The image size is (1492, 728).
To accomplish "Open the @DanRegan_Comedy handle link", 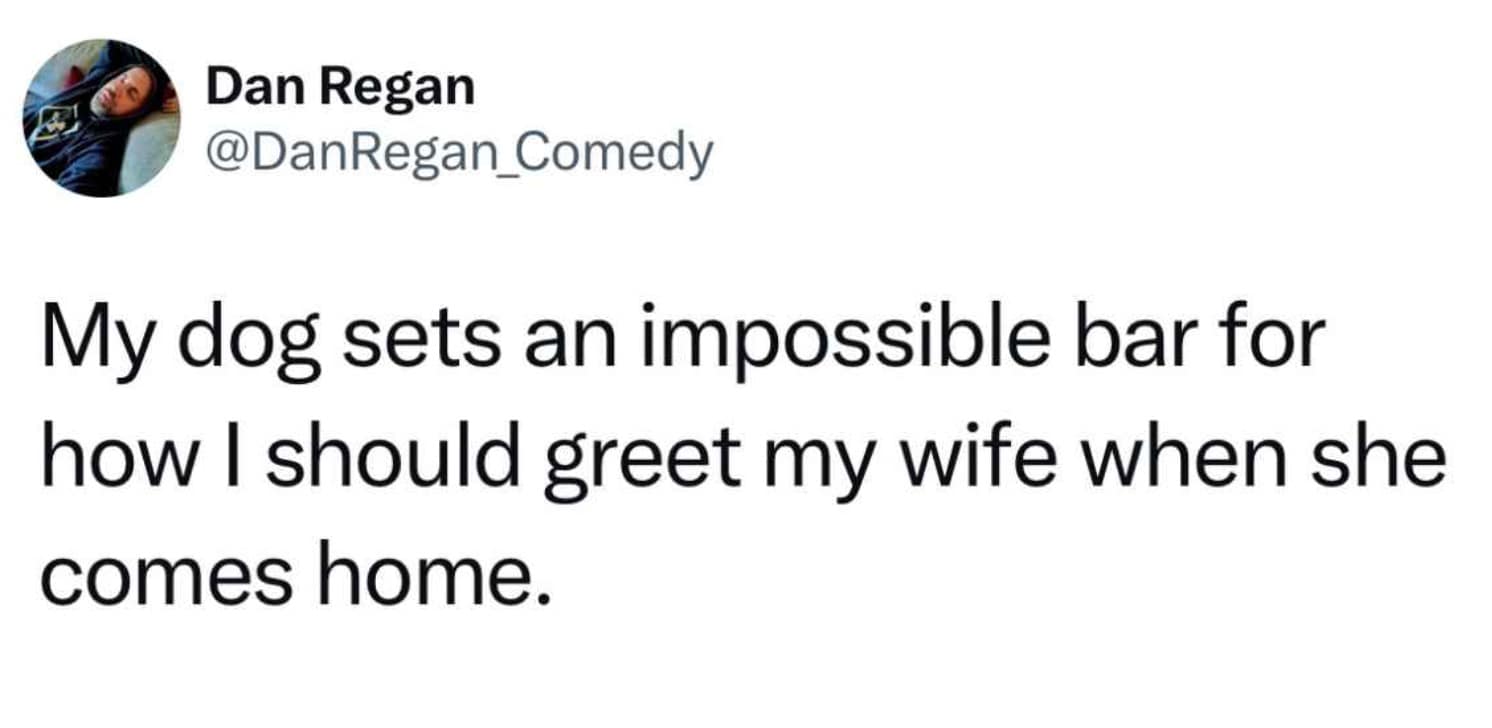I will (458, 152).
